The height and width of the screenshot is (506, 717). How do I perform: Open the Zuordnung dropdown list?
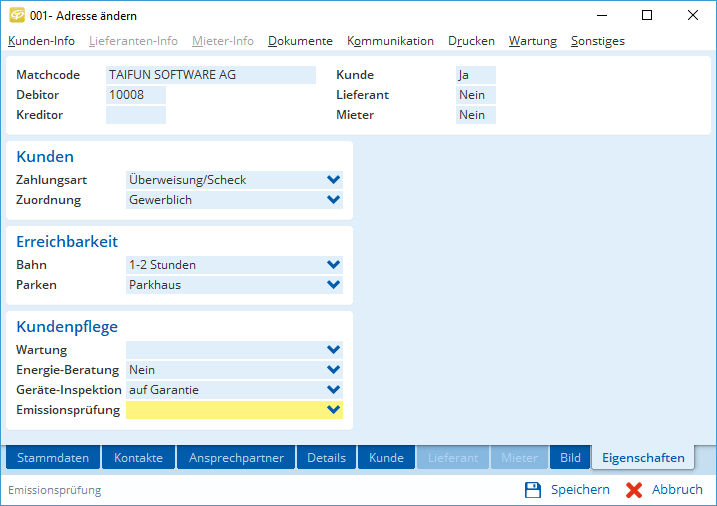[x=333, y=200]
